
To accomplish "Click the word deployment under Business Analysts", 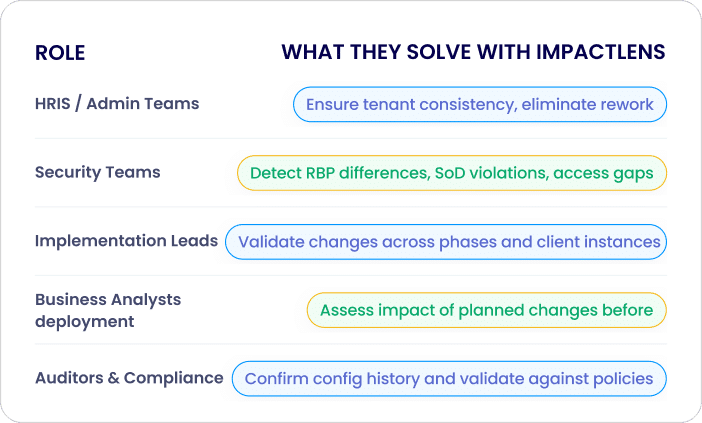I will point(85,322).
